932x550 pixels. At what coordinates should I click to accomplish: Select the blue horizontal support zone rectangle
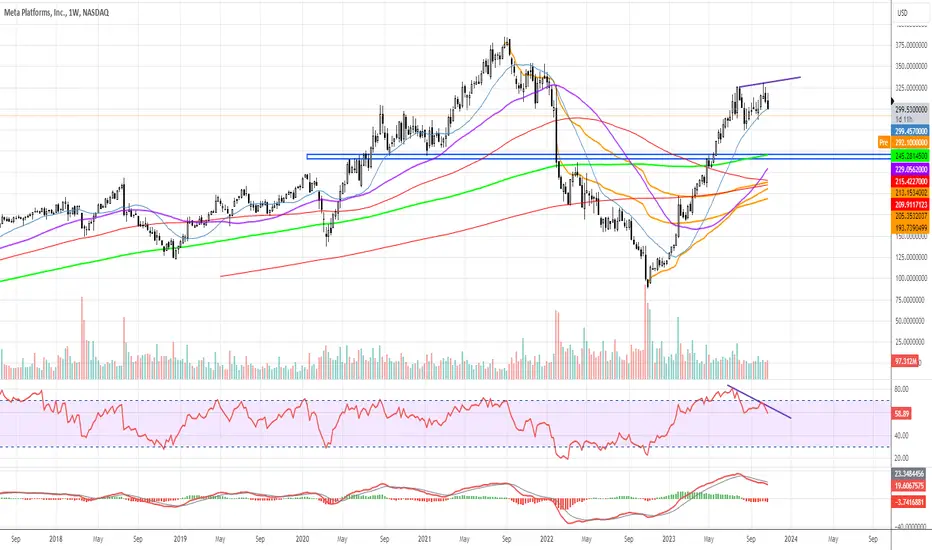click(x=599, y=157)
